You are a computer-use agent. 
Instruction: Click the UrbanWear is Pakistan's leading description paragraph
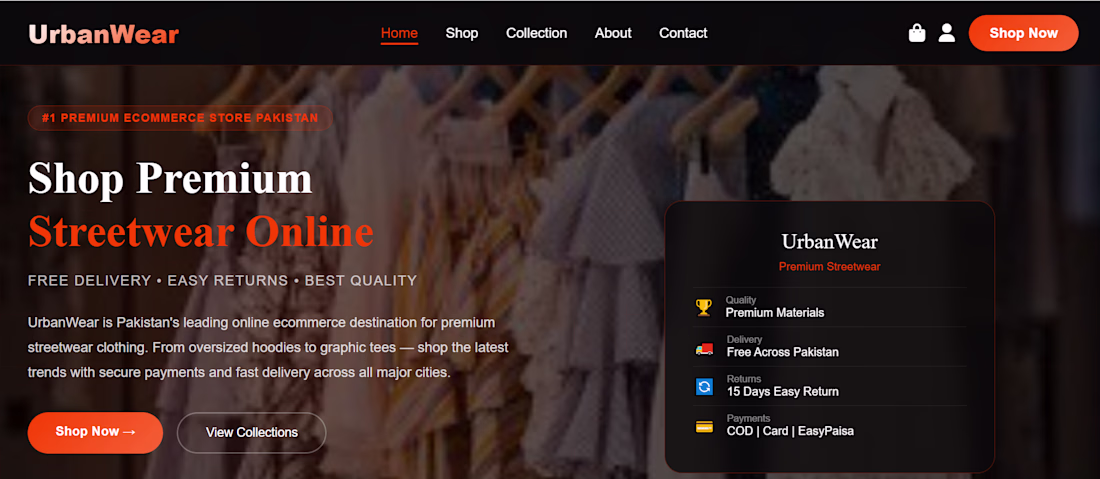pos(268,348)
